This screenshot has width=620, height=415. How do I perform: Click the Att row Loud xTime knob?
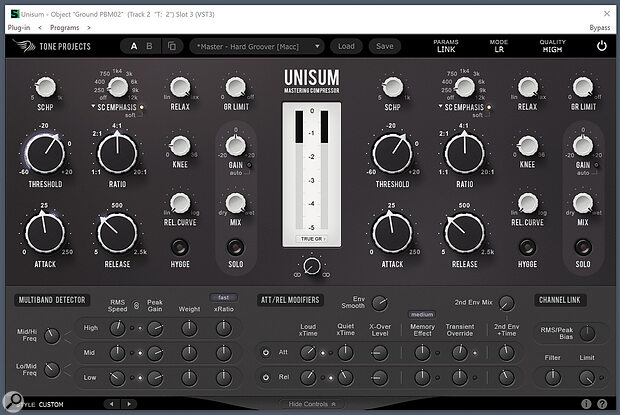308,353
